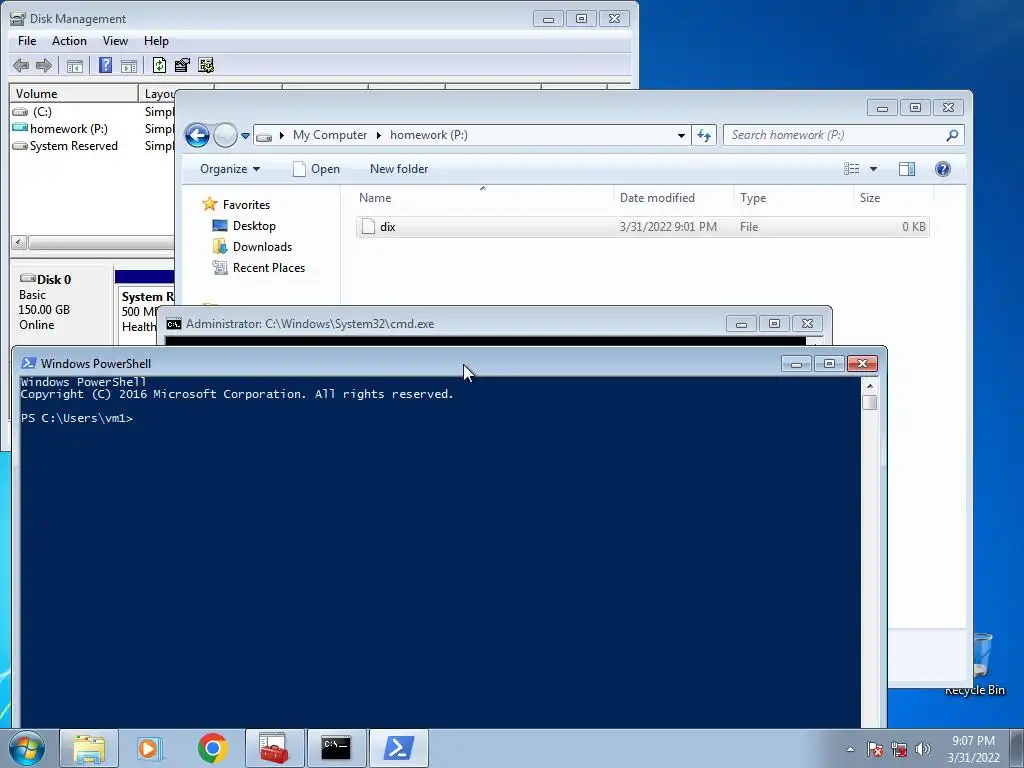This screenshot has width=1024, height=768.
Task: Open the address bar history dropdown
Action: 681,135
